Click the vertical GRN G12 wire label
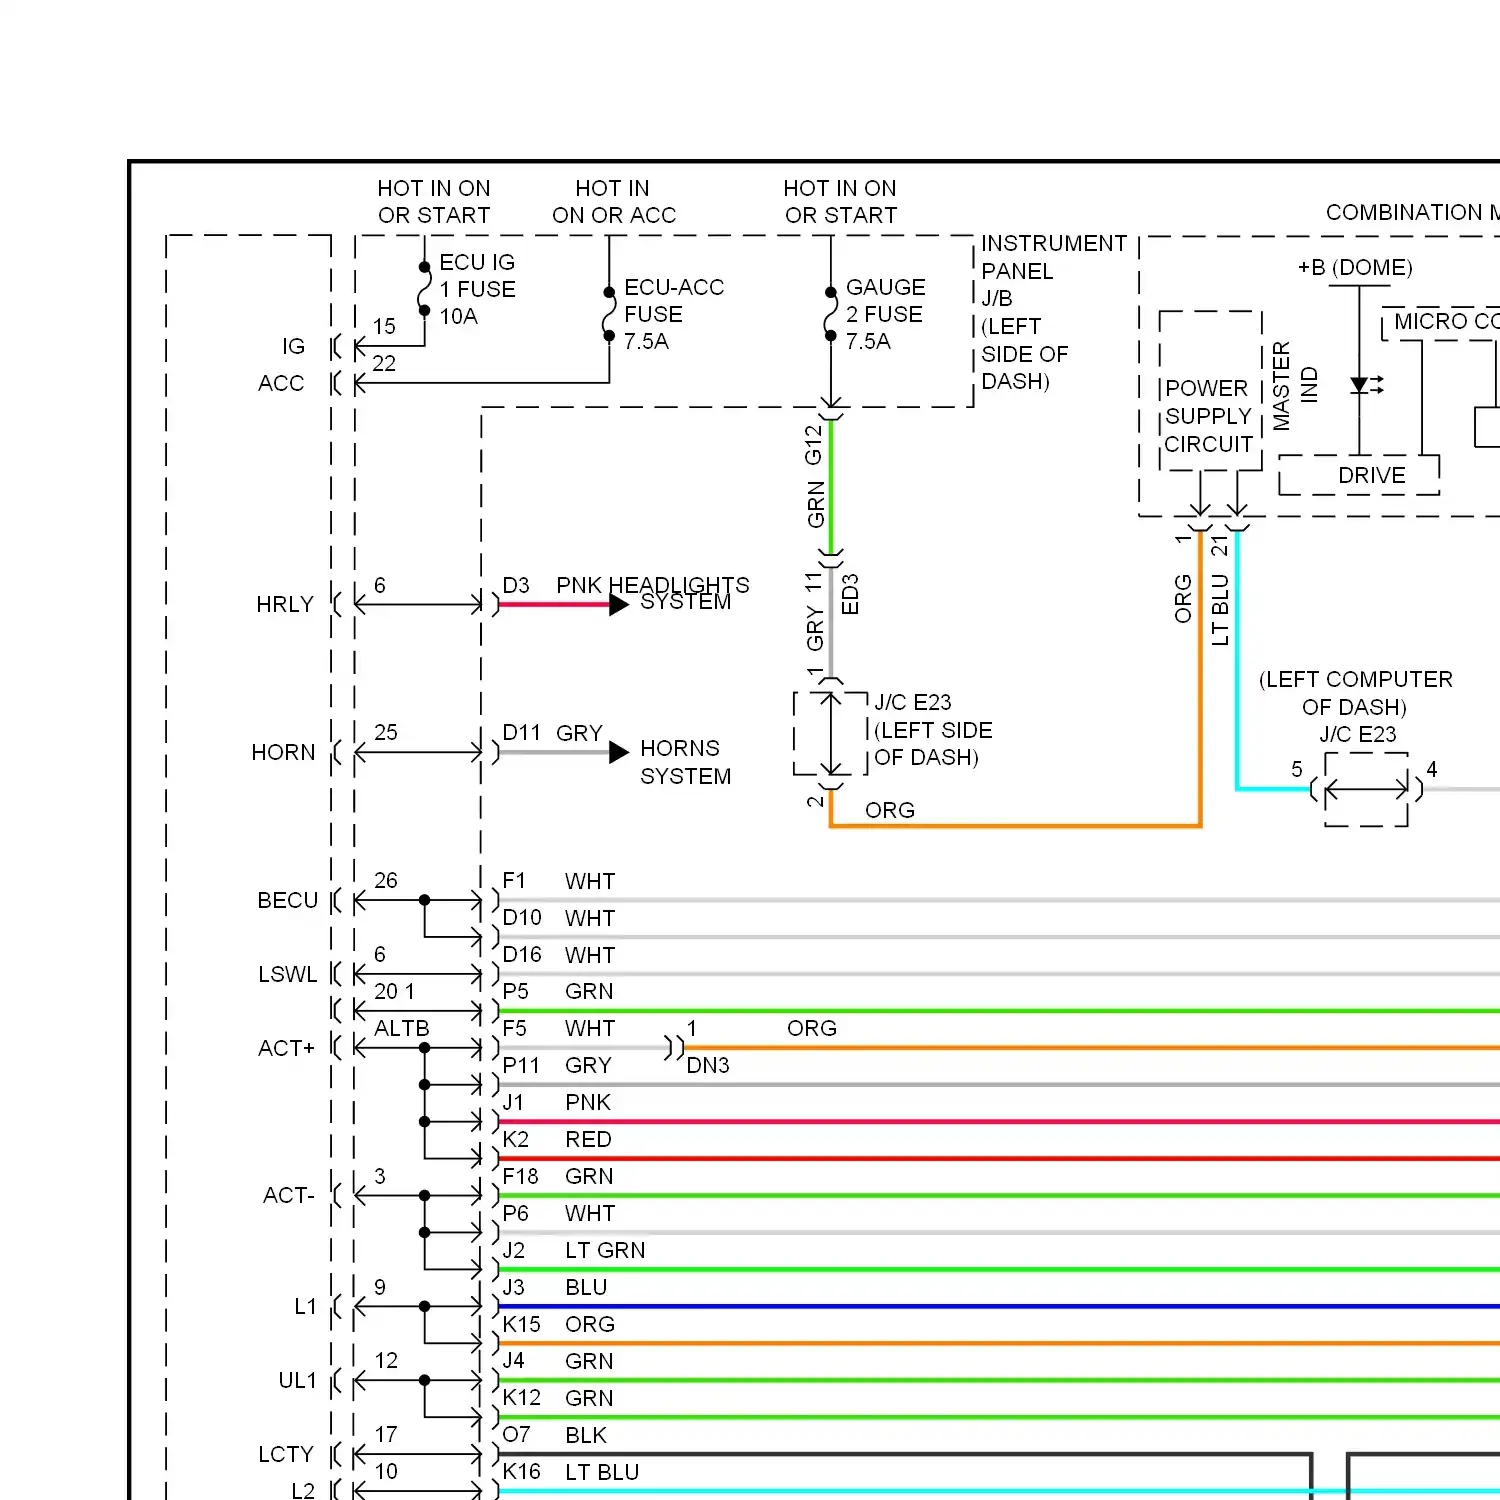This screenshot has height=1500, width=1500. [x=815, y=477]
